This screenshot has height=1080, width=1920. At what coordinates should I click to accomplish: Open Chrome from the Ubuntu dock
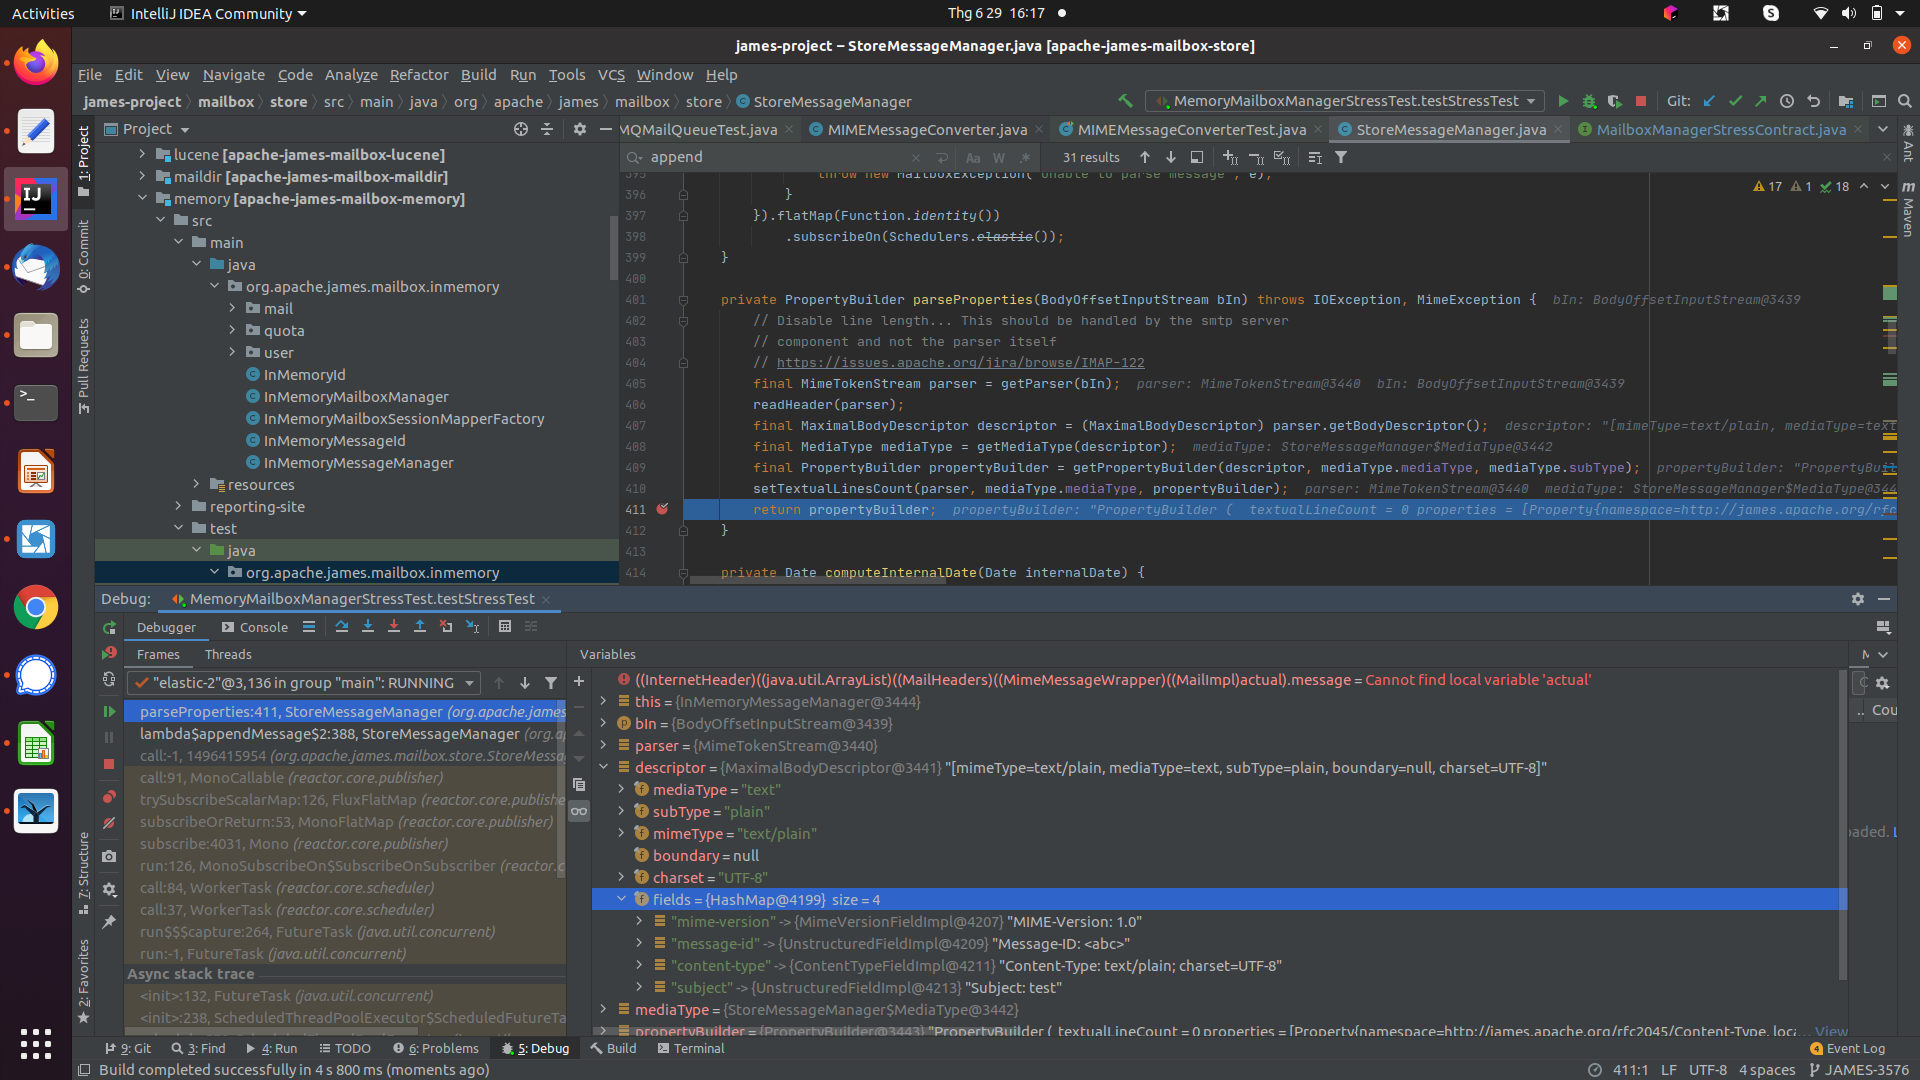(36, 607)
